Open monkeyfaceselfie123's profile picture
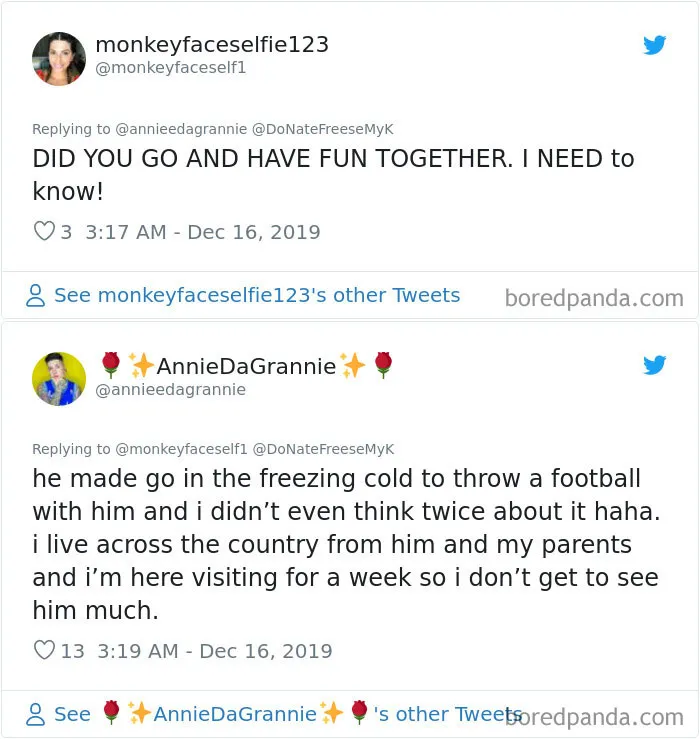700x739 pixels. 59,59
